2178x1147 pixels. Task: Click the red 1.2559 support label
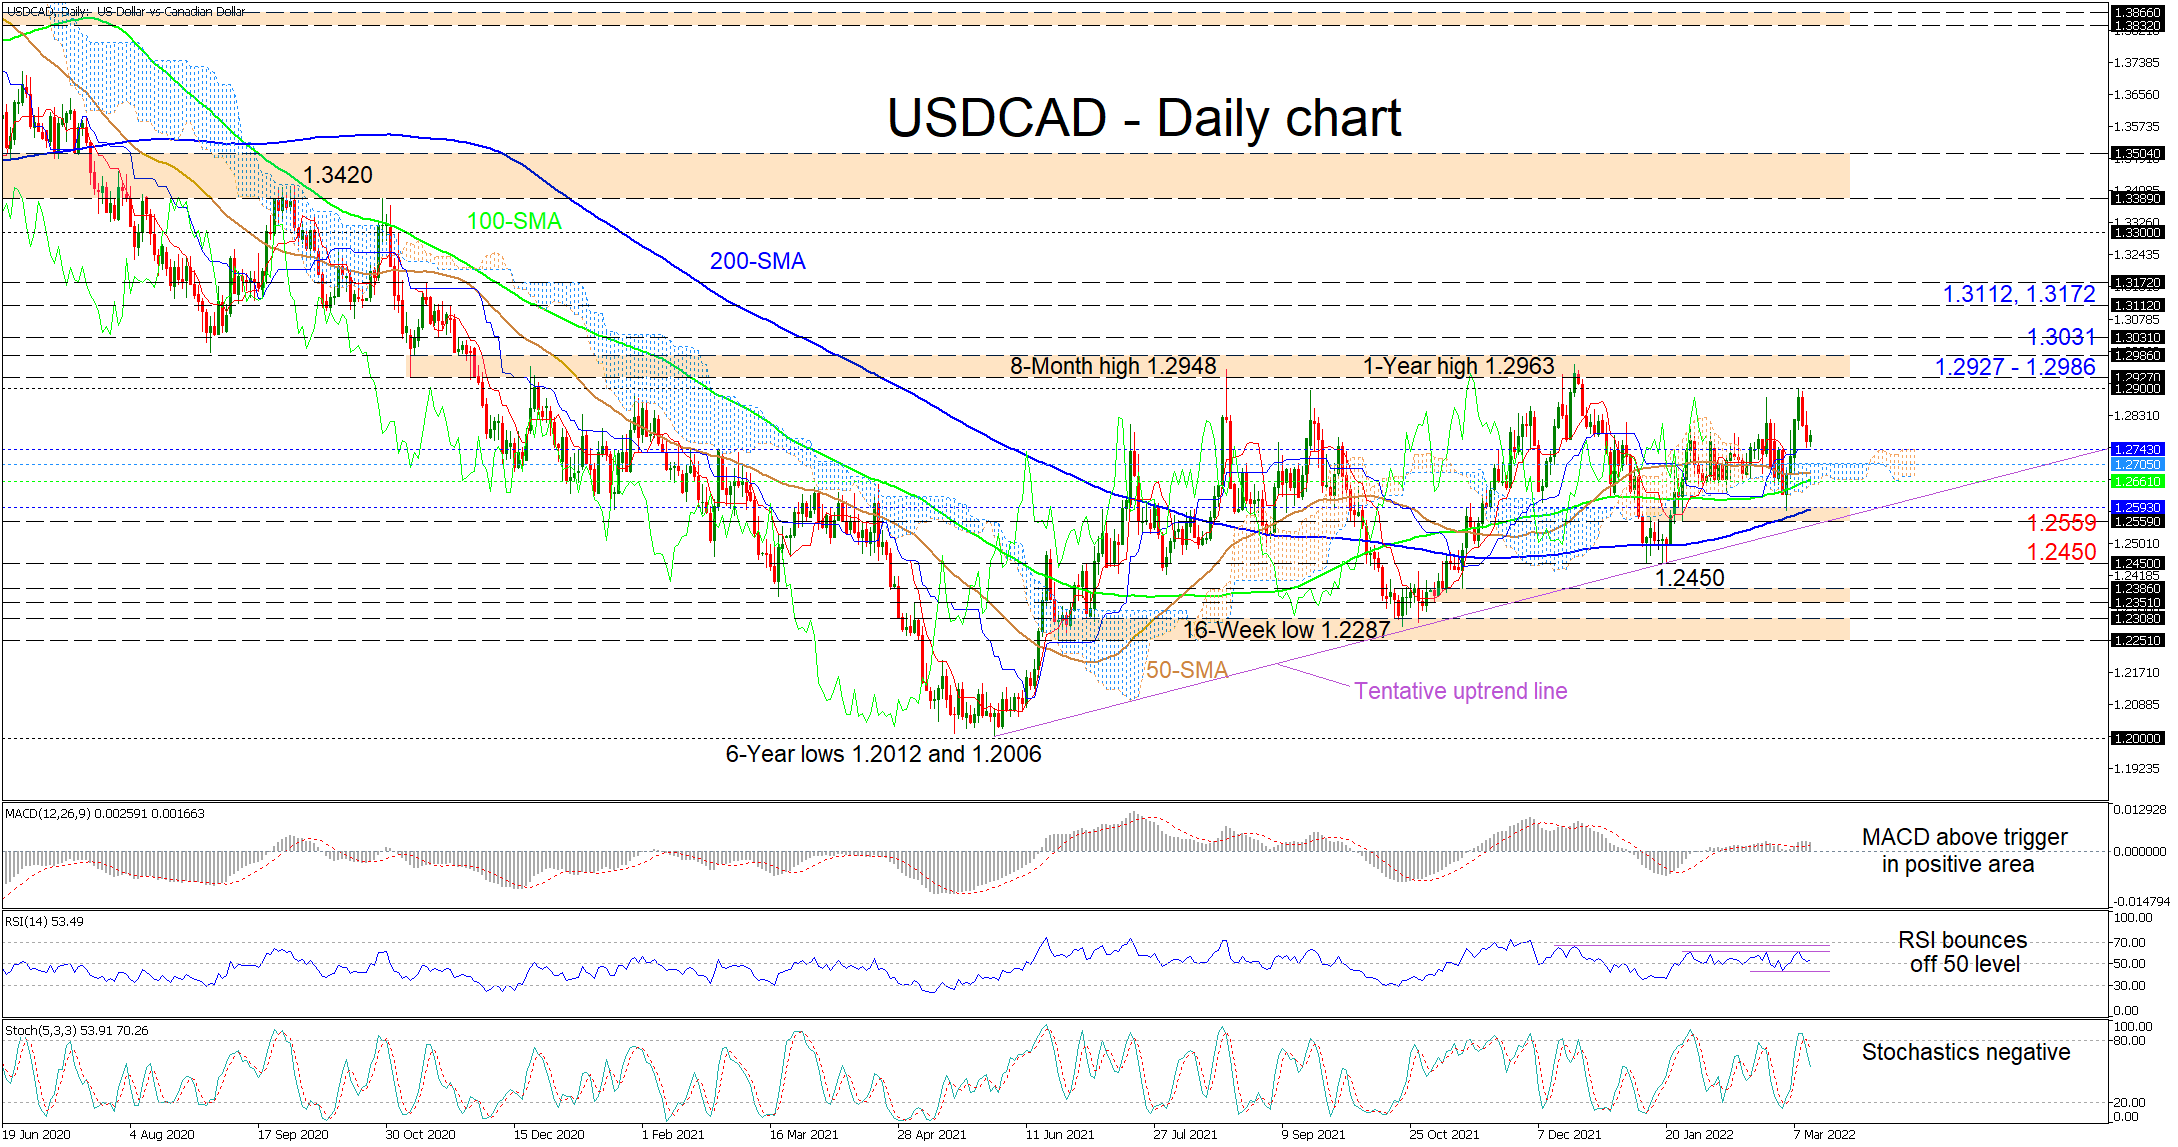click(x=2060, y=523)
